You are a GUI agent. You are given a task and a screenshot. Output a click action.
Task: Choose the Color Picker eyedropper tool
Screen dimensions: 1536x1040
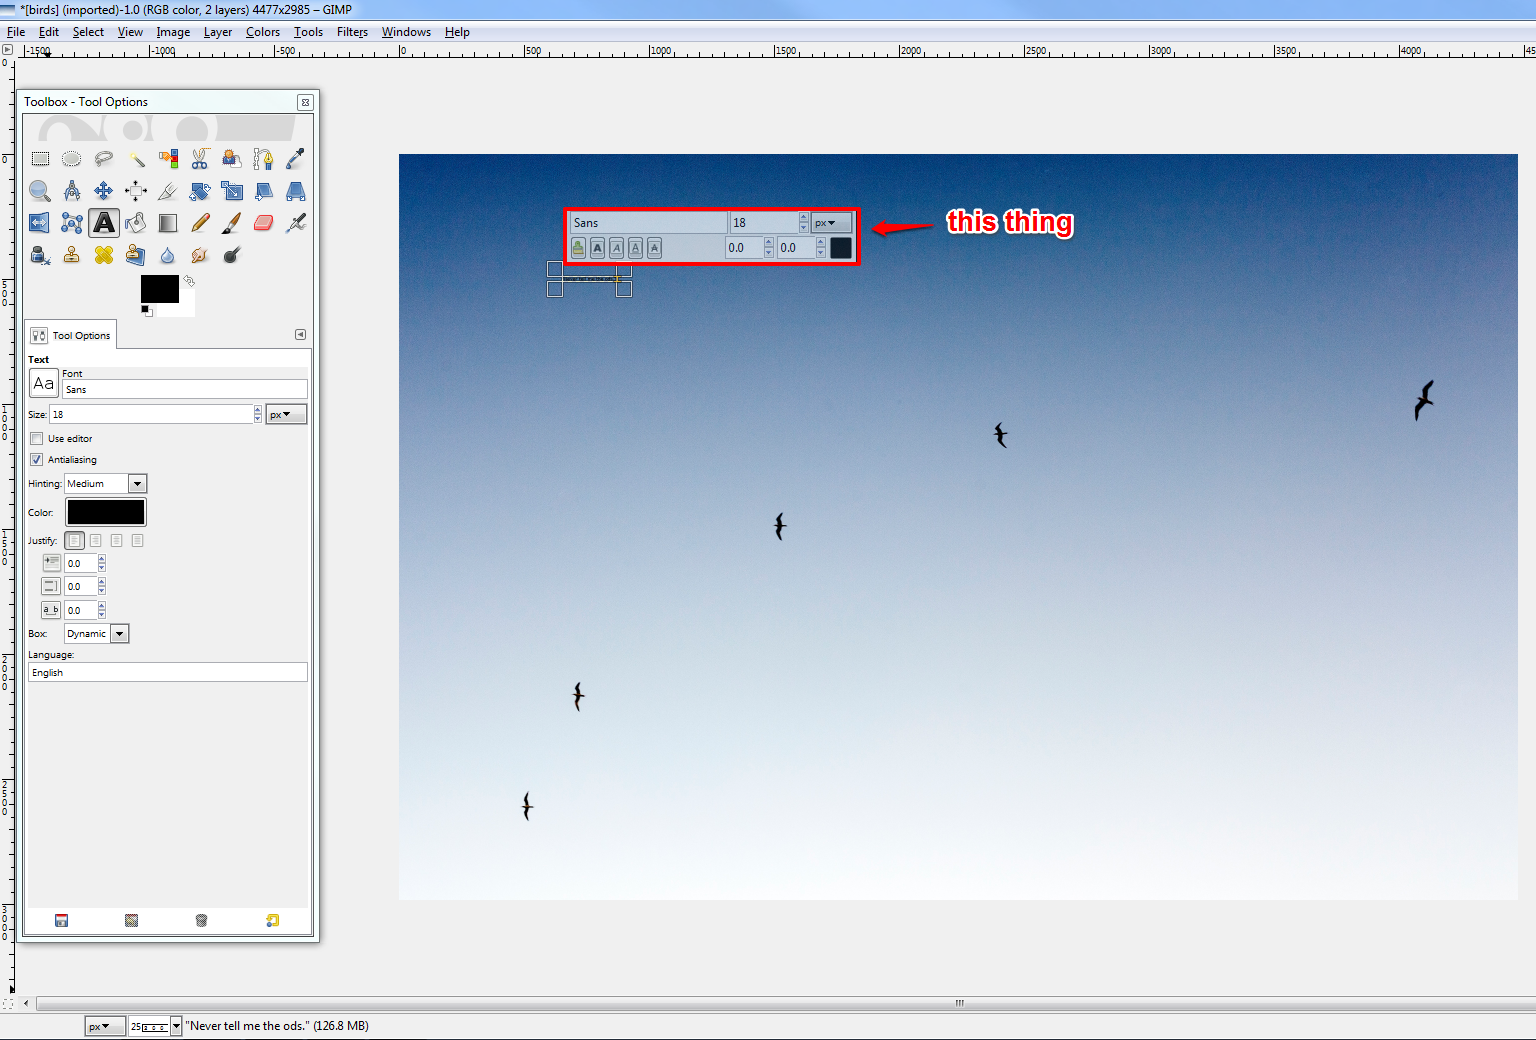coord(295,159)
